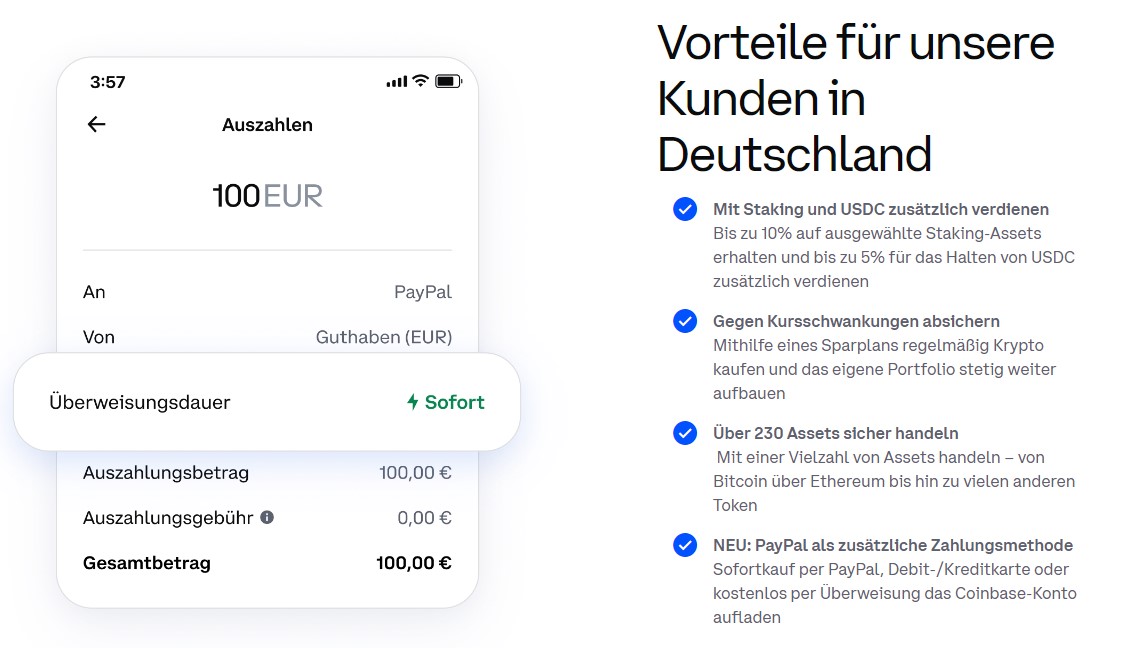Tap the back arrow next to Auszahlen
Viewport: 1127px width, 648px height.
[x=96, y=124]
